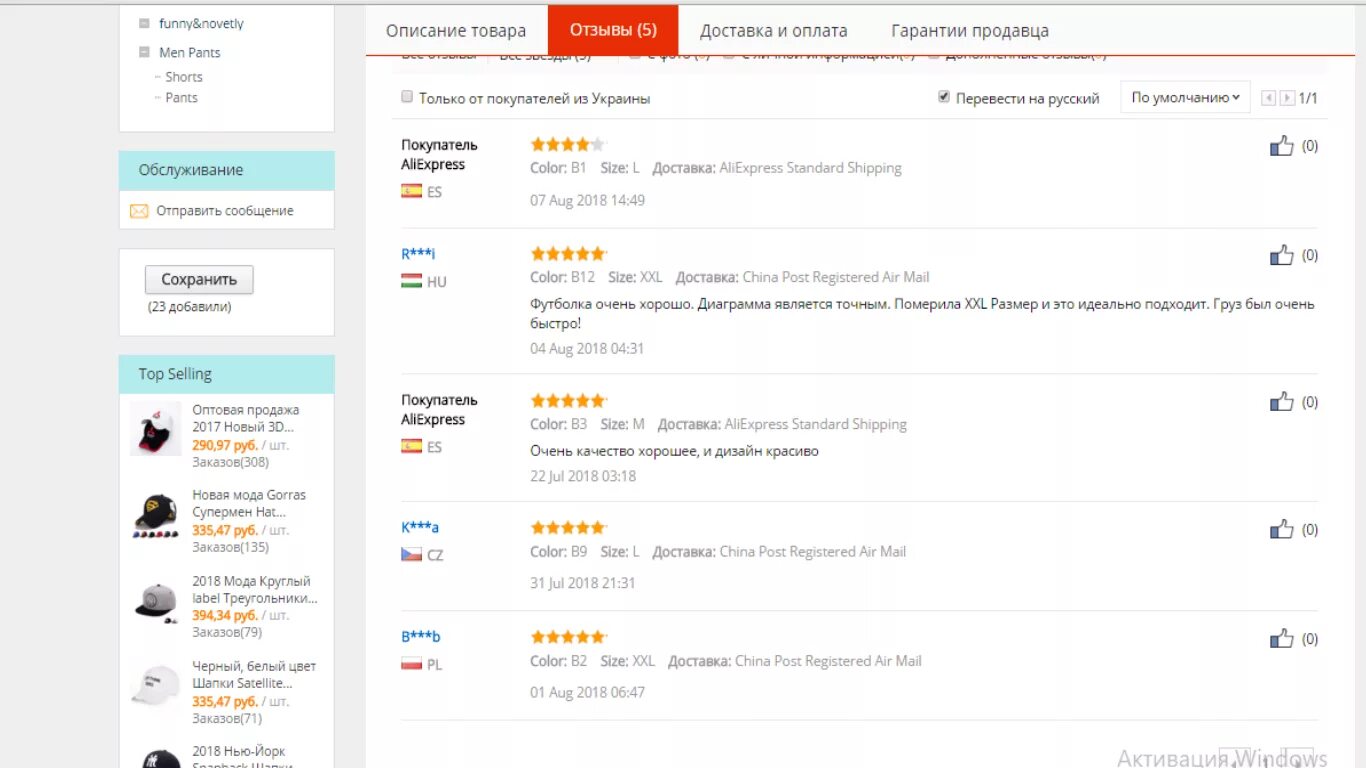Click the Hungary flag under R***i

(x=411, y=281)
